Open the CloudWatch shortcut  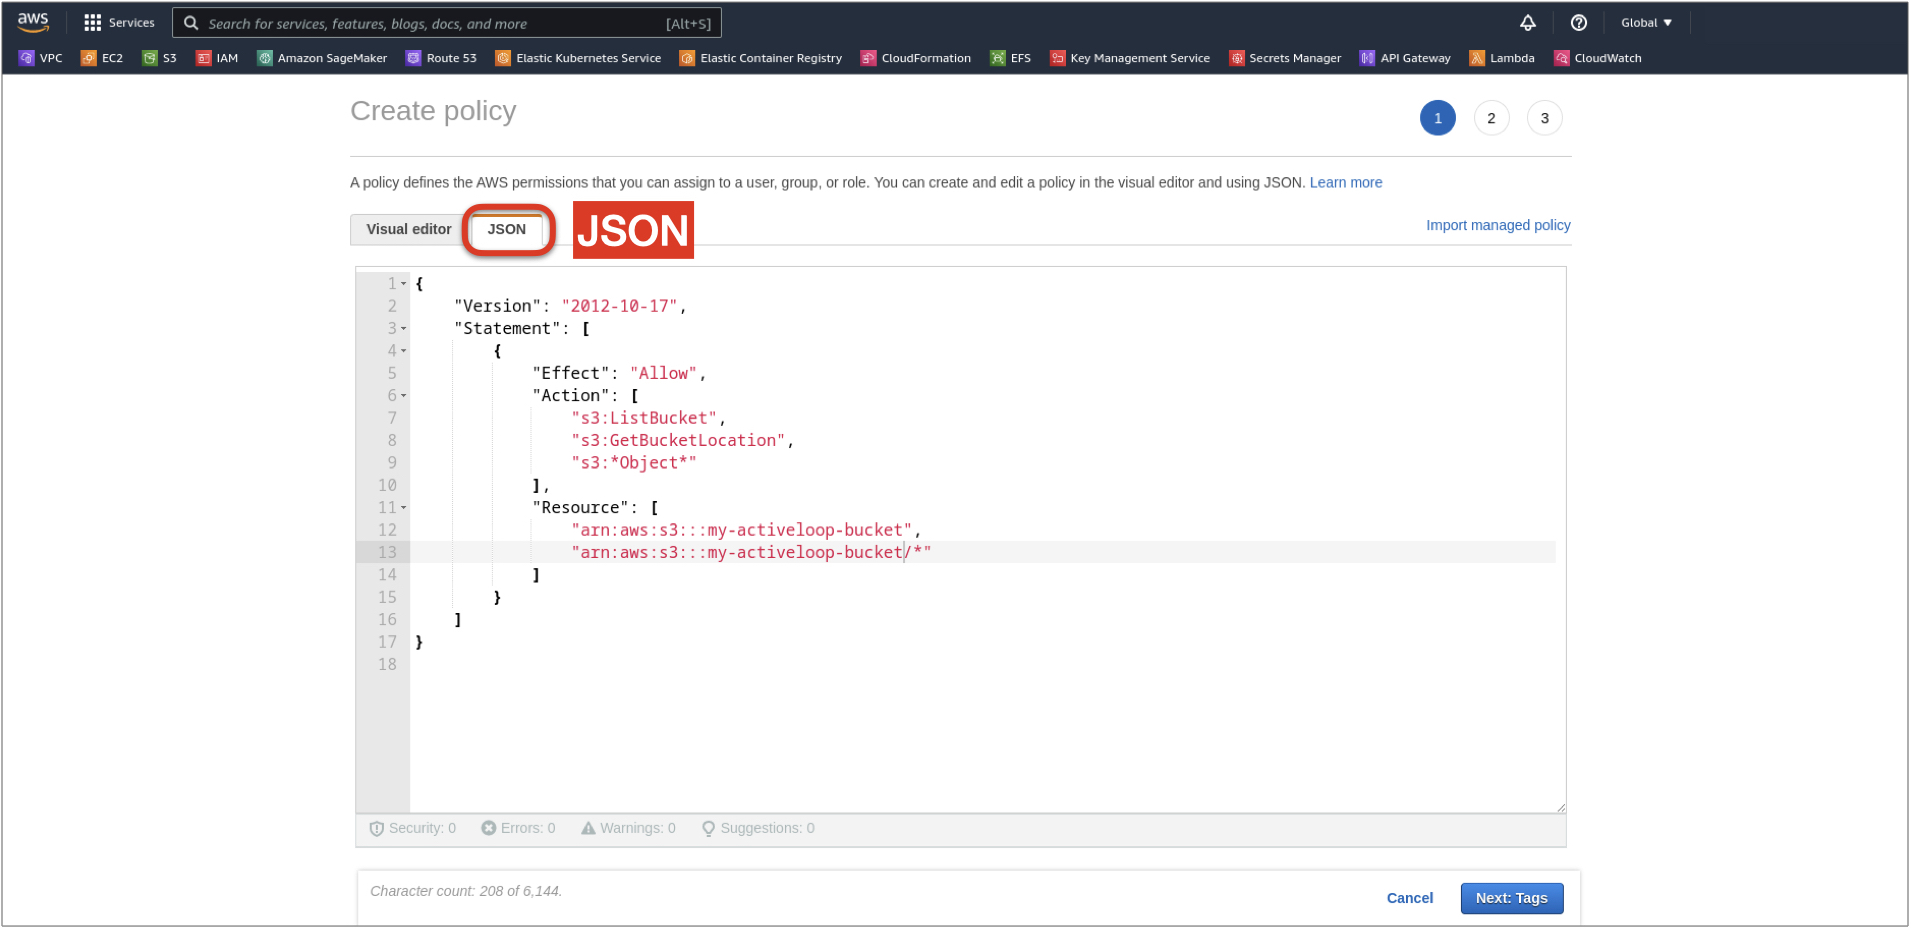click(1598, 58)
